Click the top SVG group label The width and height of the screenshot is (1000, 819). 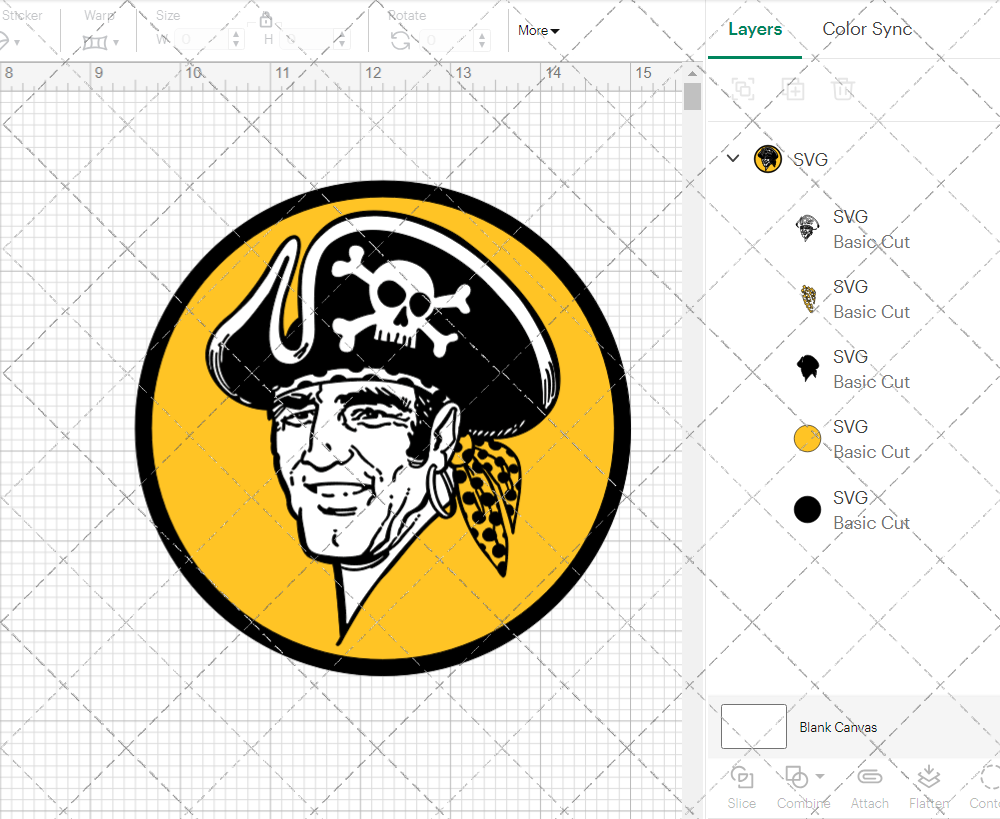pyautogui.click(x=810, y=159)
